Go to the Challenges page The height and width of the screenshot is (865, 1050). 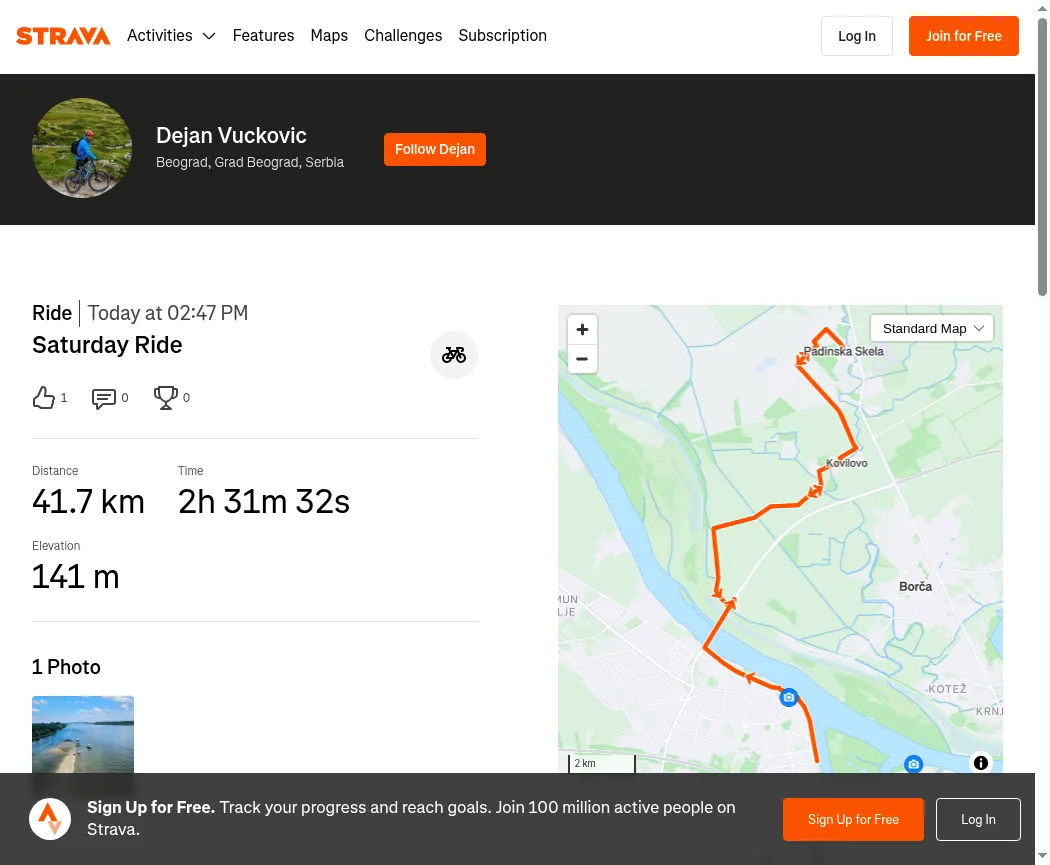[x=403, y=35]
